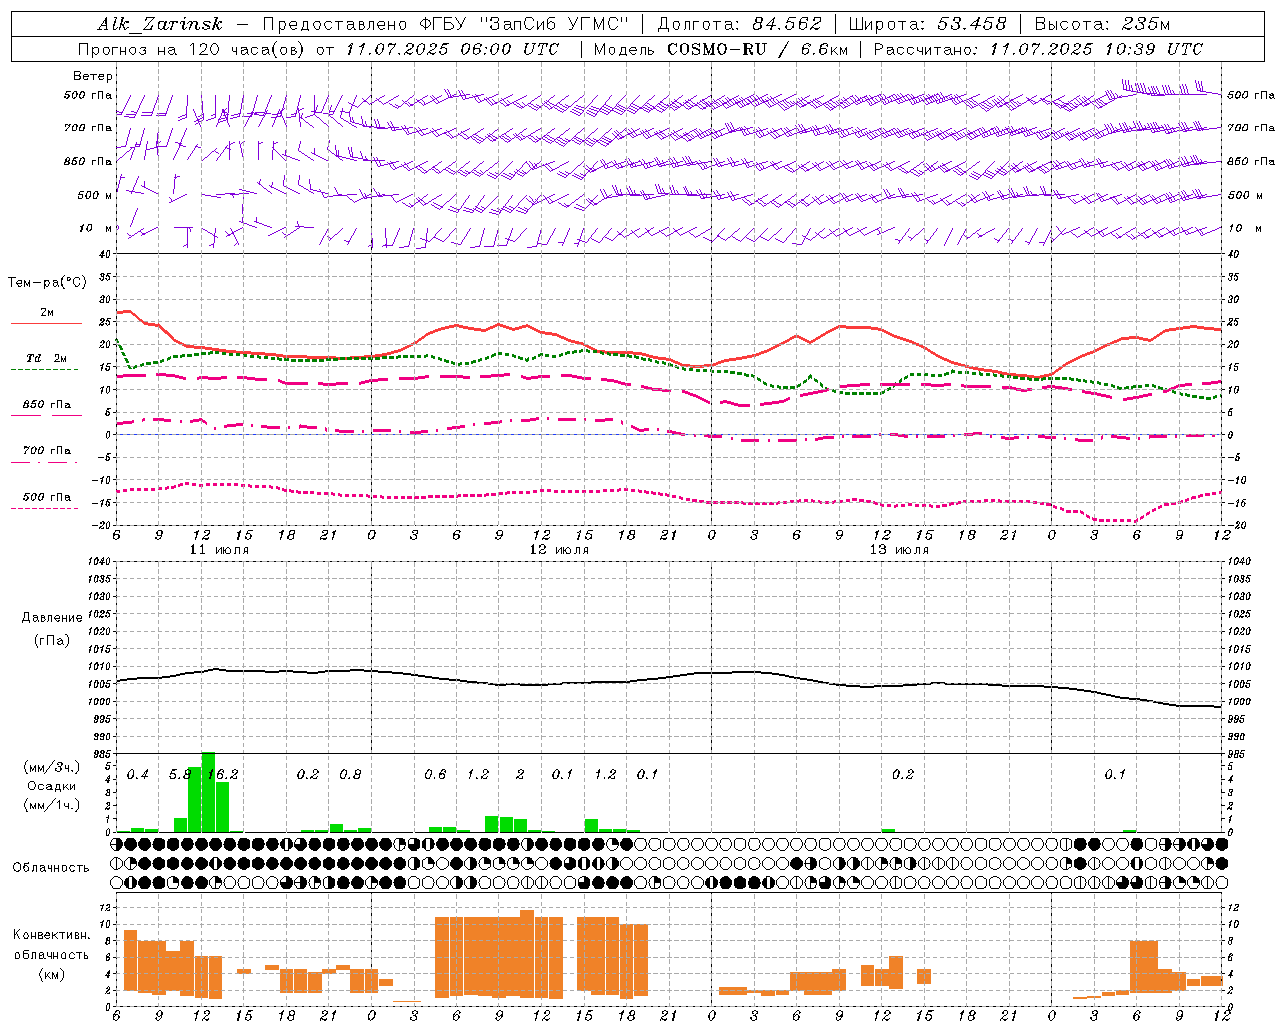The image size is (1280, 1024).
Task: Select the 16.2 precipitation amount value
Action: coord(223,774)
